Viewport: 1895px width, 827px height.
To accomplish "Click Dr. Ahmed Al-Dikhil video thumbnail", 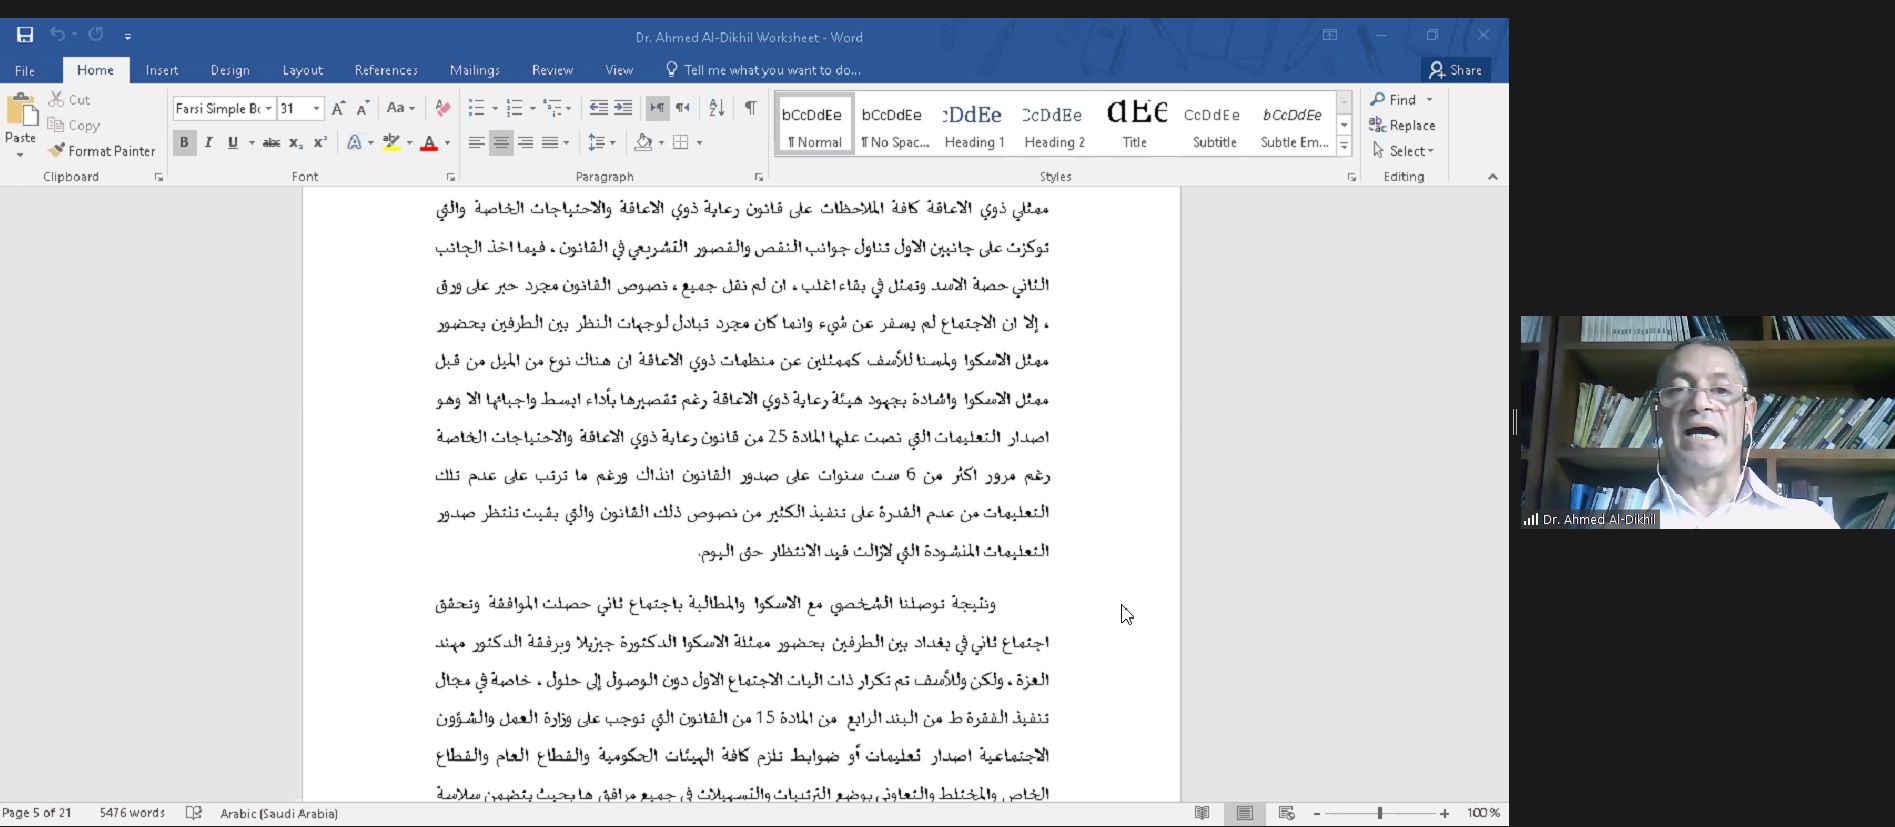I will [x=1707, y=422].
